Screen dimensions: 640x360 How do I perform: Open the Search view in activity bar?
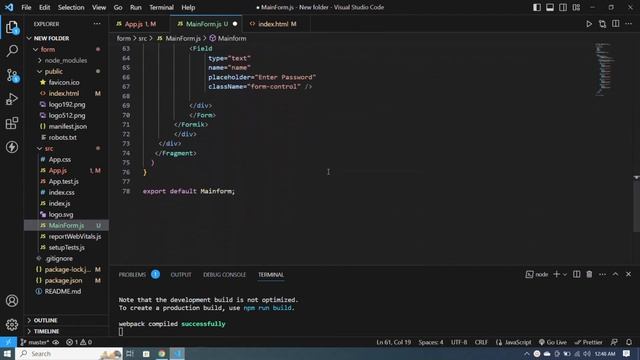point(12,51)
